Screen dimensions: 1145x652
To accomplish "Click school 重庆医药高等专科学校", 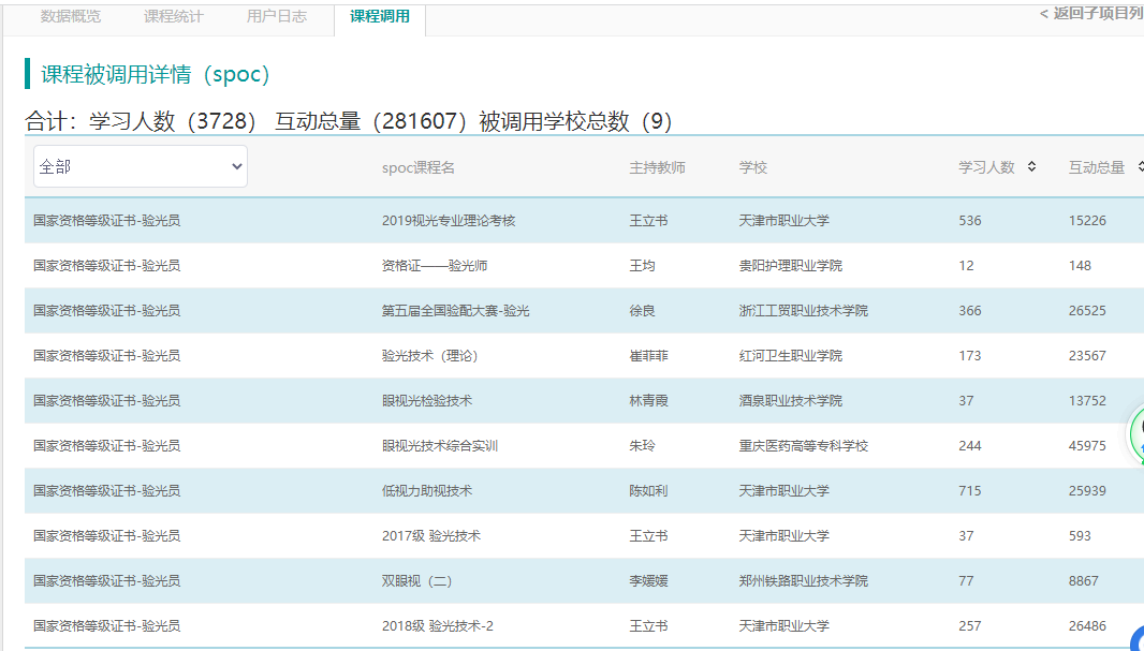I will (x=803, y=446).
